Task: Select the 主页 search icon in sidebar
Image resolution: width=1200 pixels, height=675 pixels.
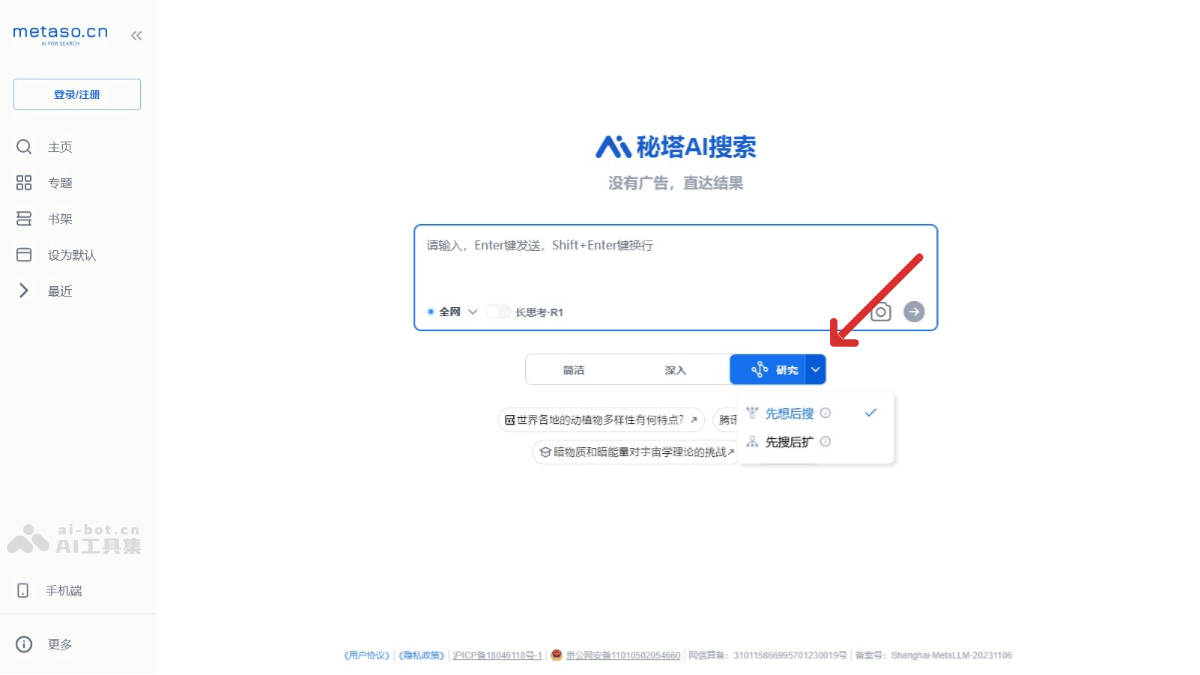Action: 24,146
